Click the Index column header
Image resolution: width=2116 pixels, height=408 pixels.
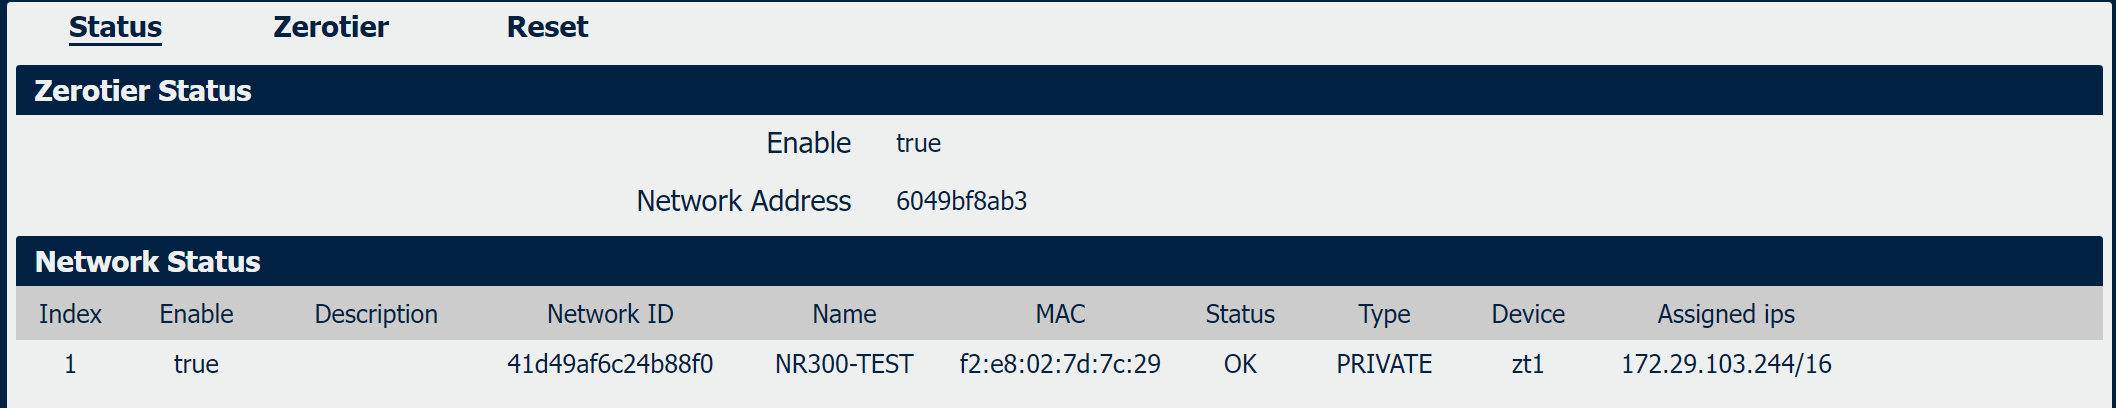pyautogui.click(x=70, y=314)
